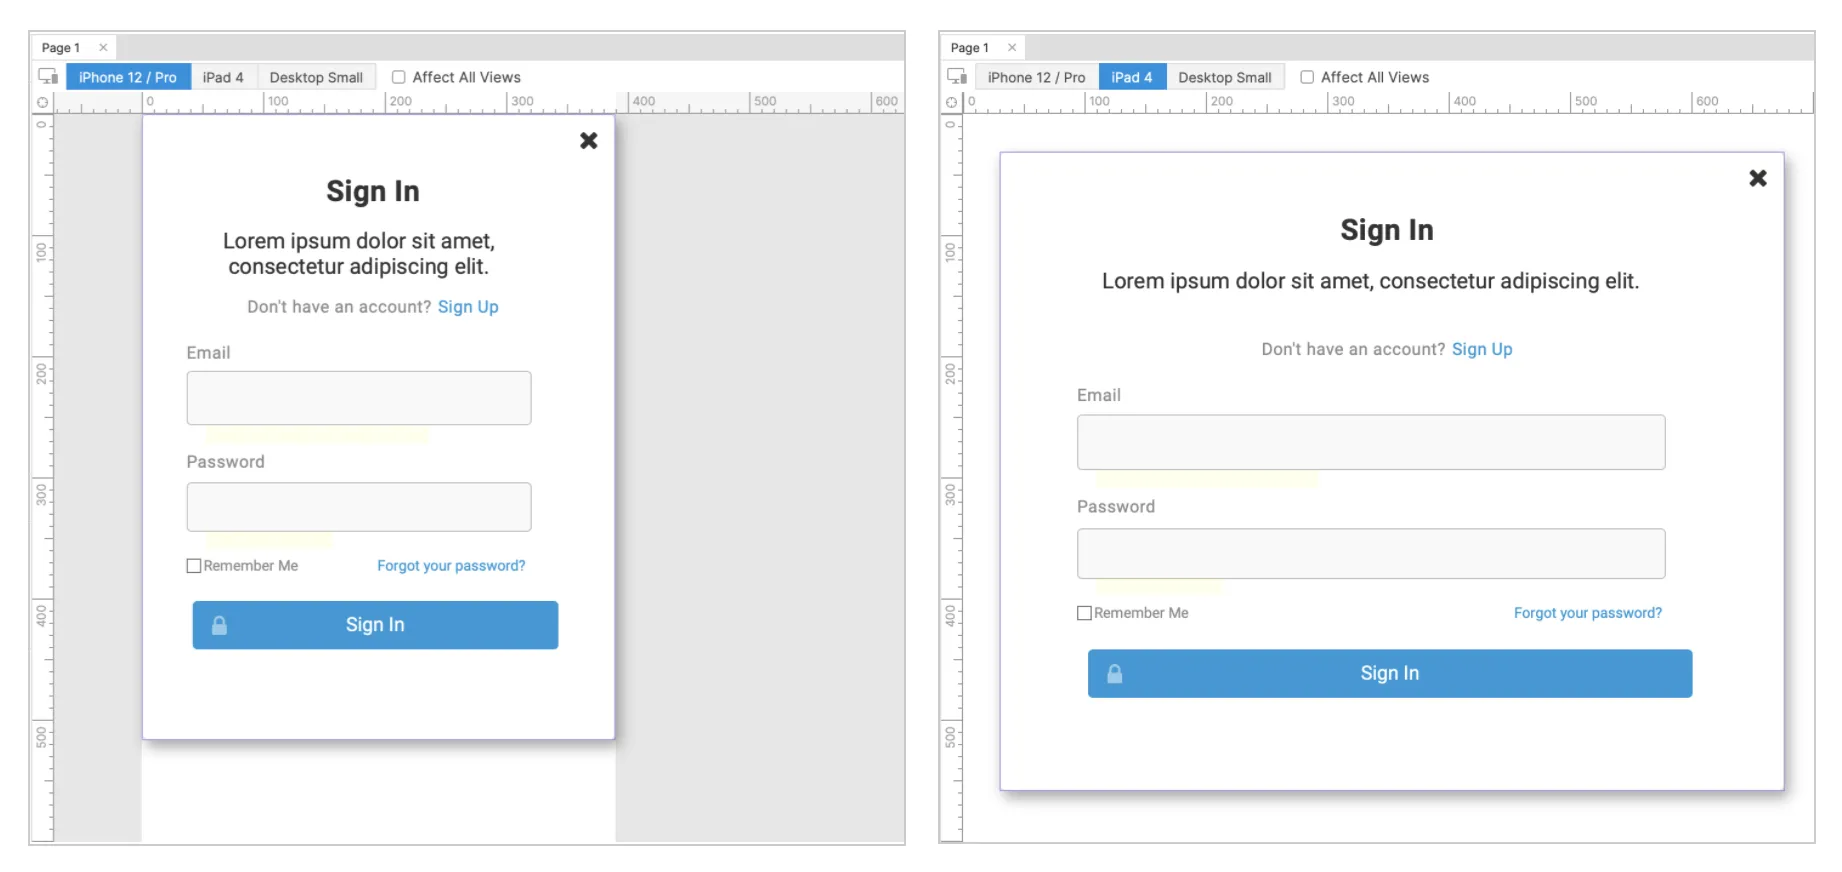Enable Affect All Views in the right pane

pos(1307,77)
